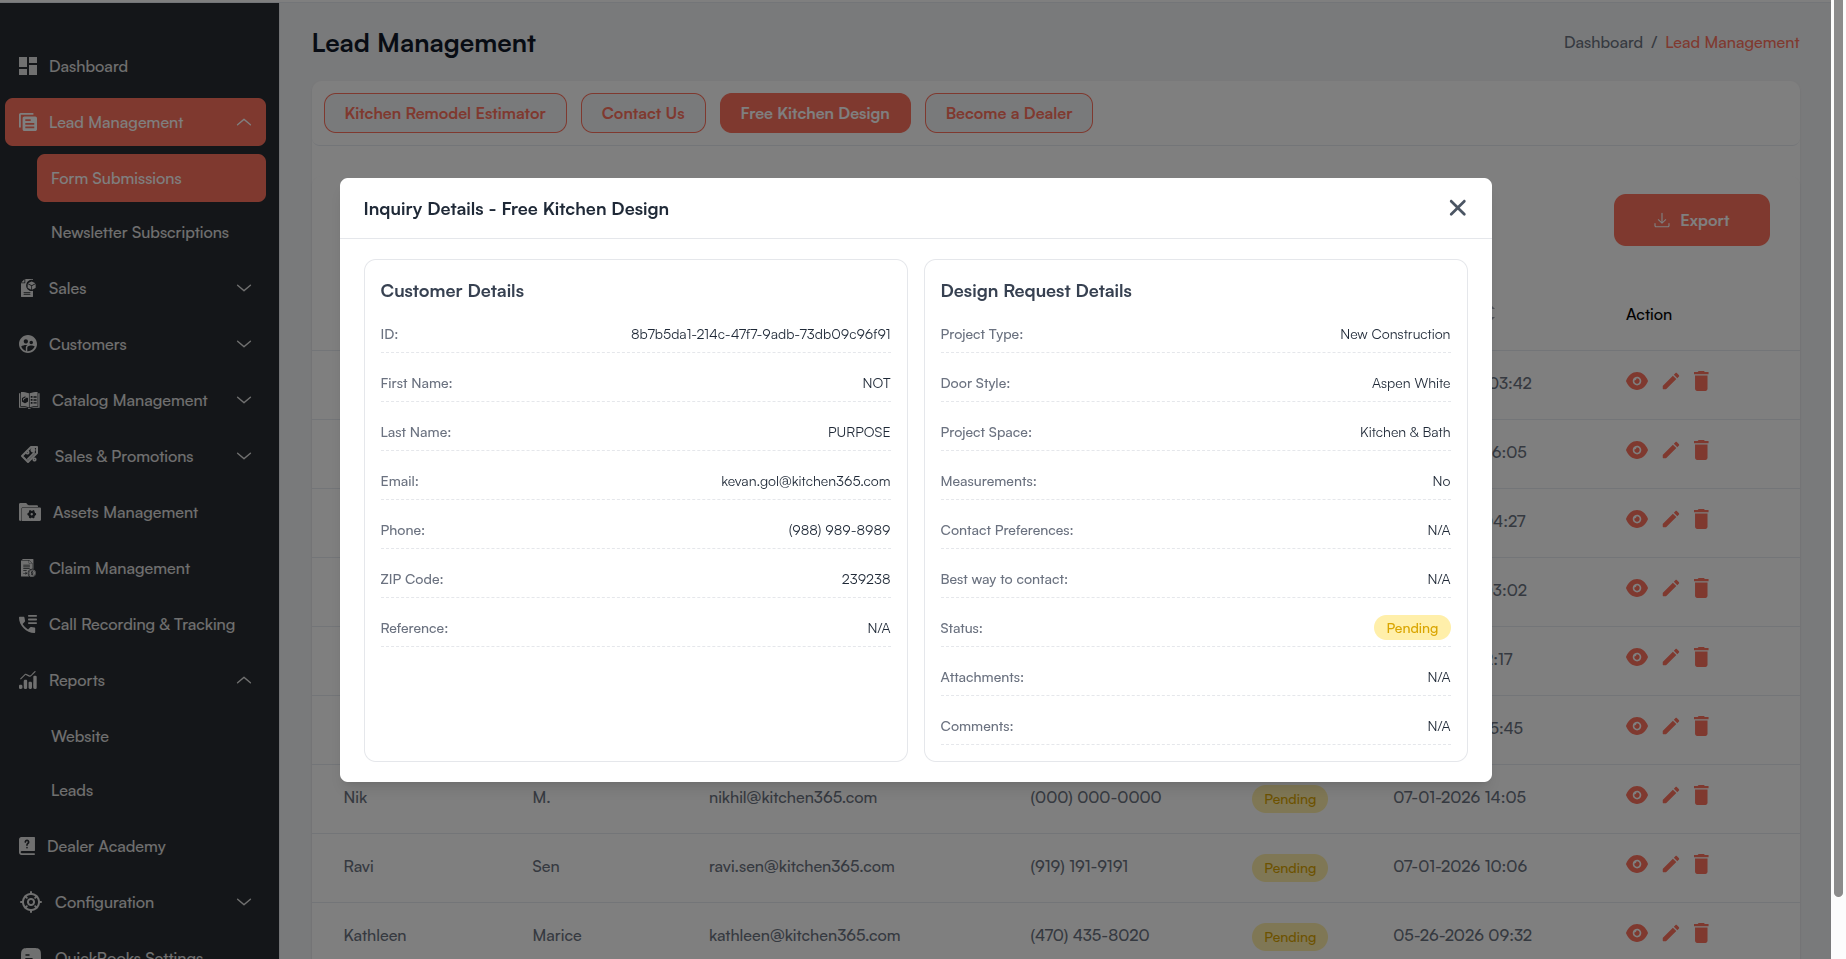This screenshot has width=1846, height=959.
Task: Edit the first lead row with pencil icon
Action: [1670, 382]
